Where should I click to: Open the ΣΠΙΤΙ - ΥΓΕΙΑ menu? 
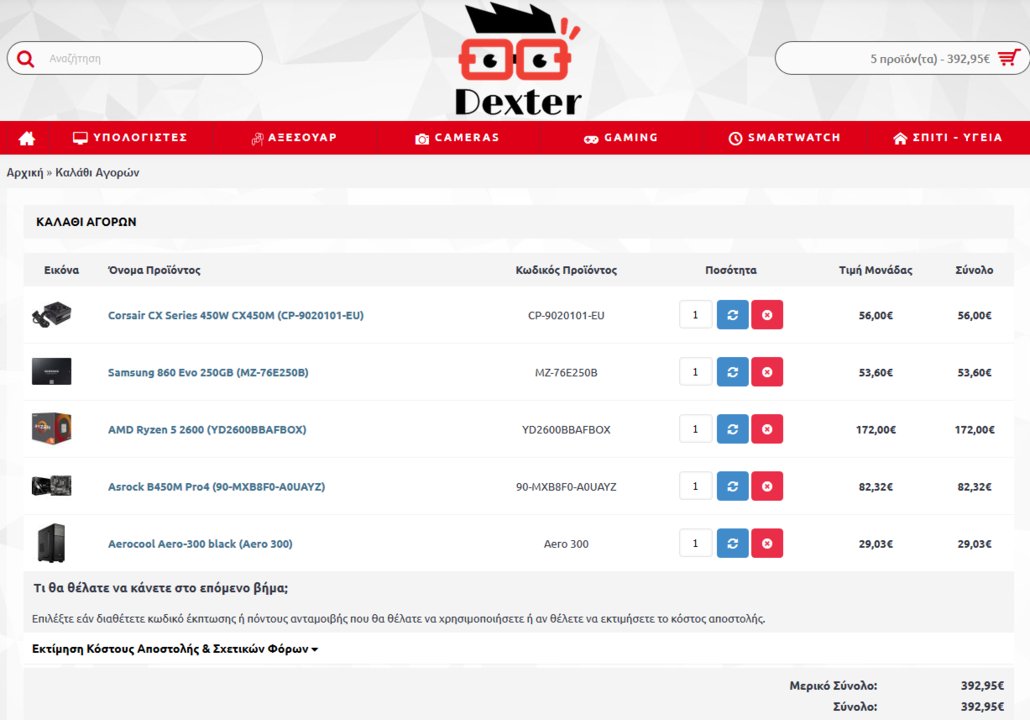(948, 137)
